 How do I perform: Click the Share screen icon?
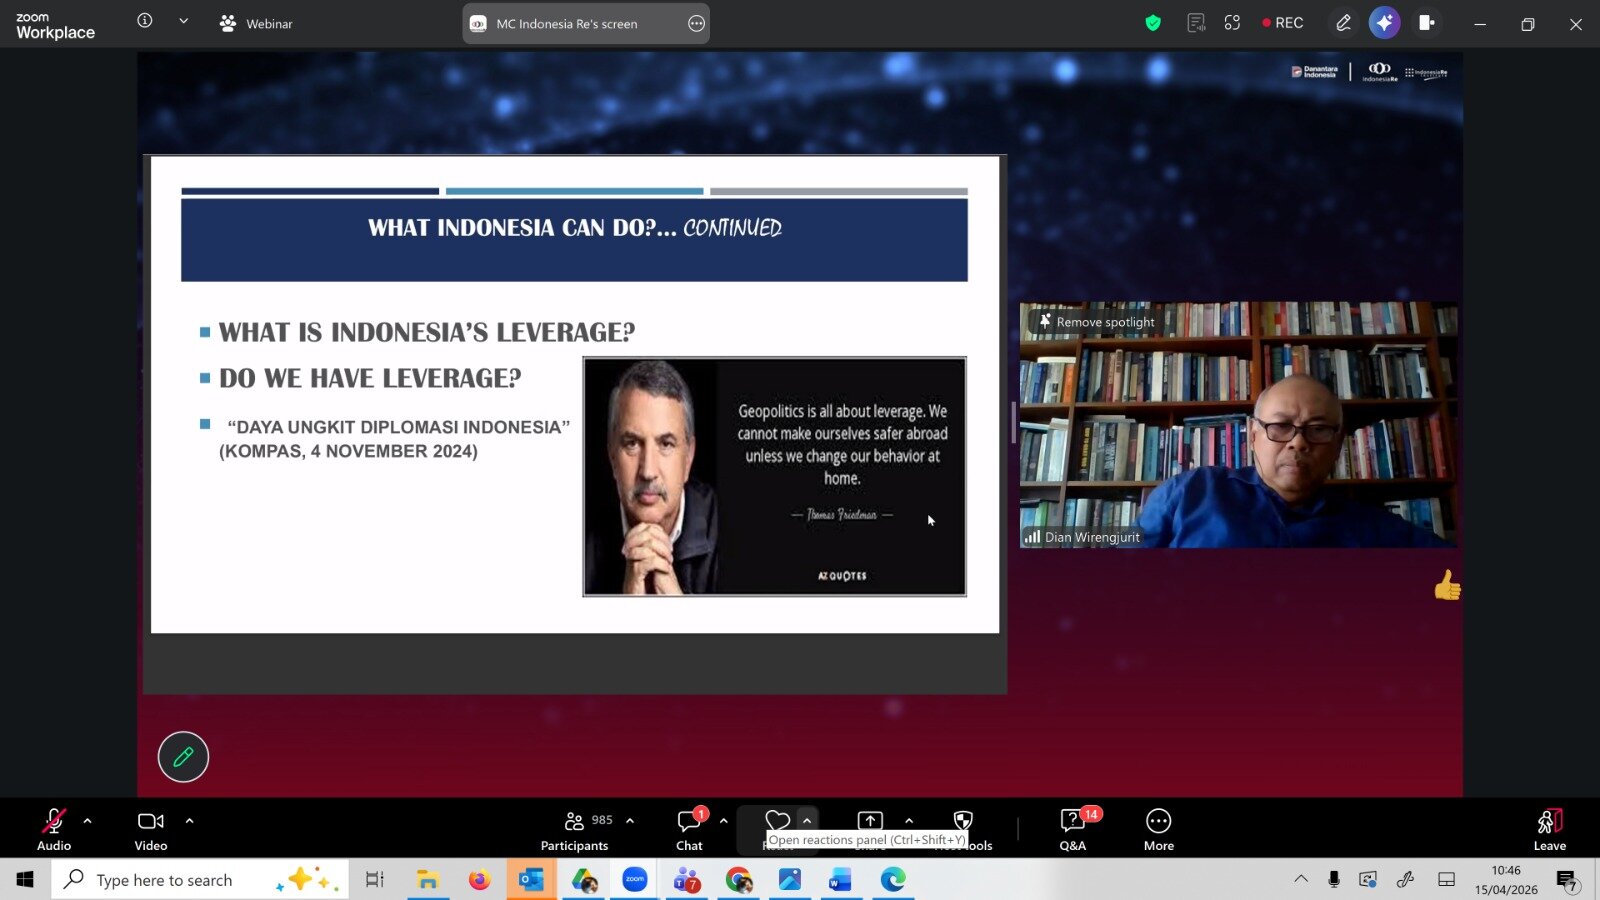click(x=870, y=821)
